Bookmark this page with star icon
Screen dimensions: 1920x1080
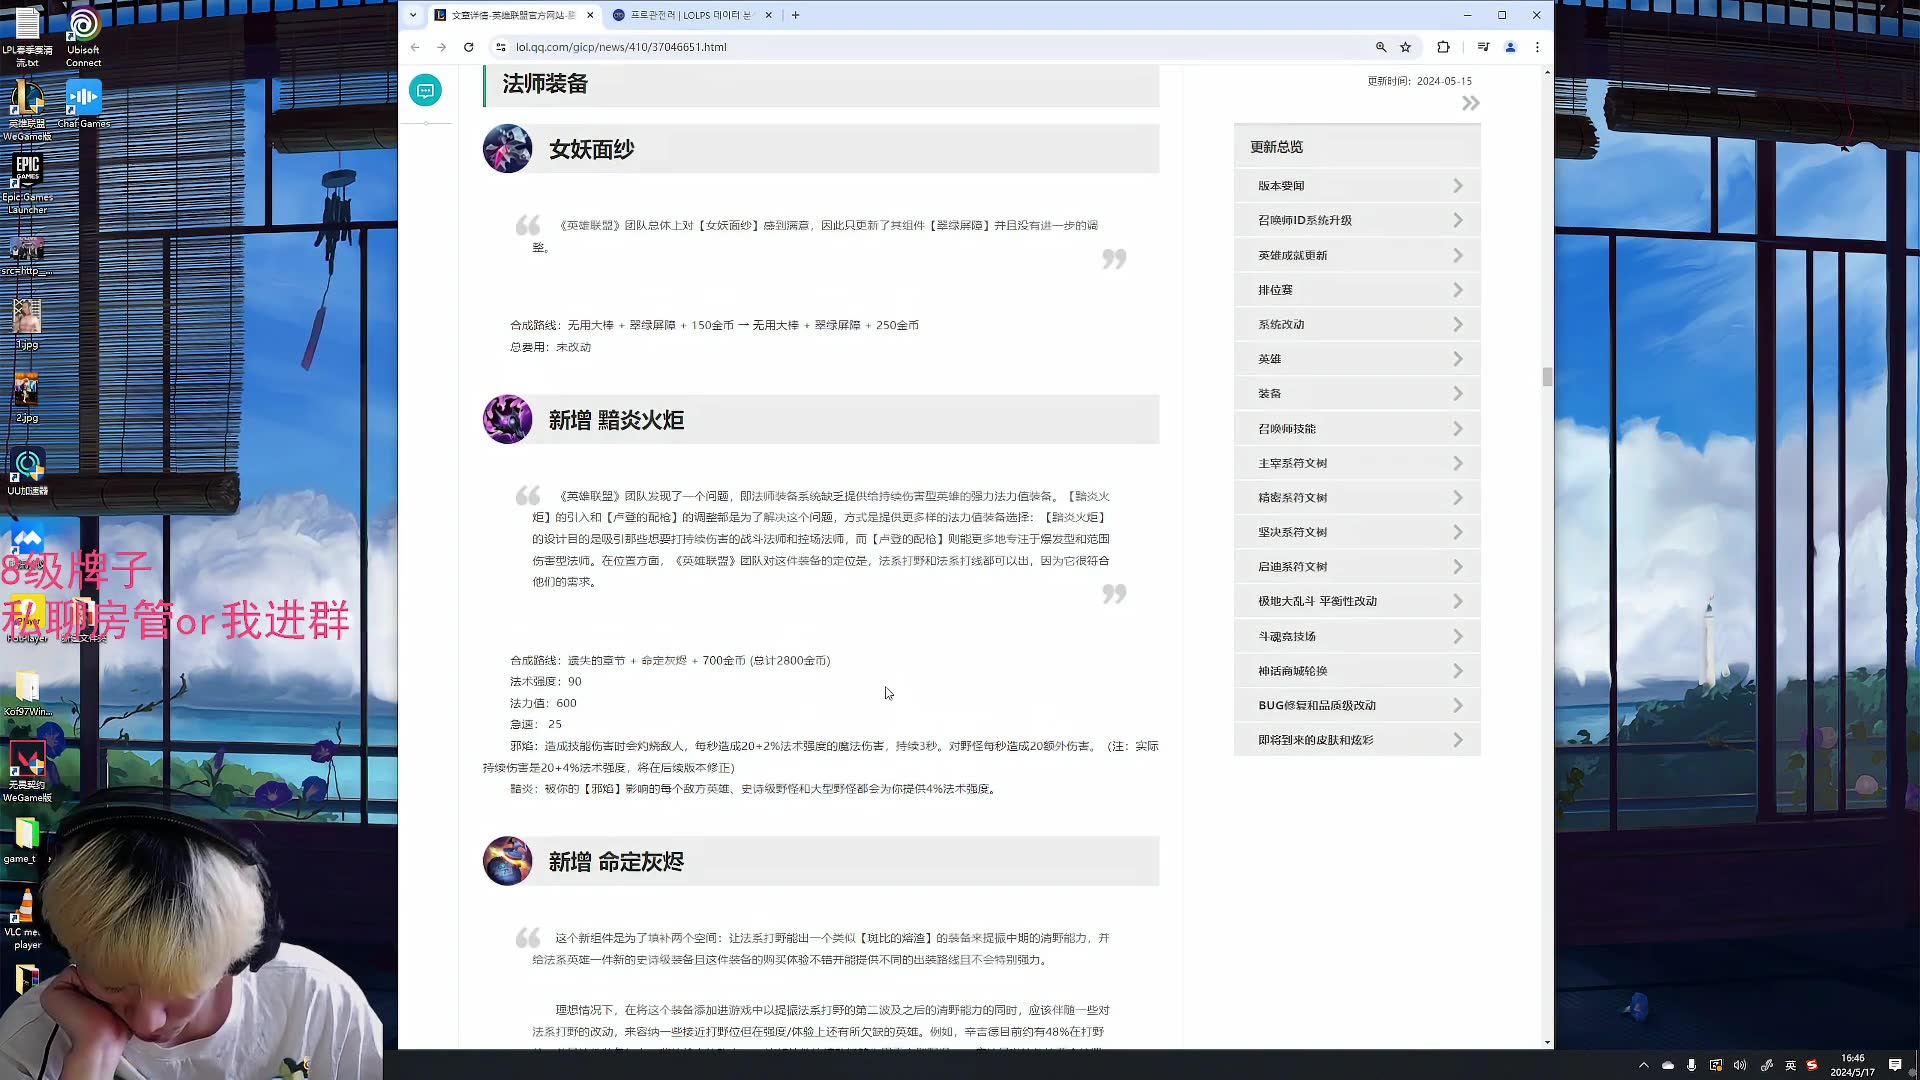(1406, 47)
